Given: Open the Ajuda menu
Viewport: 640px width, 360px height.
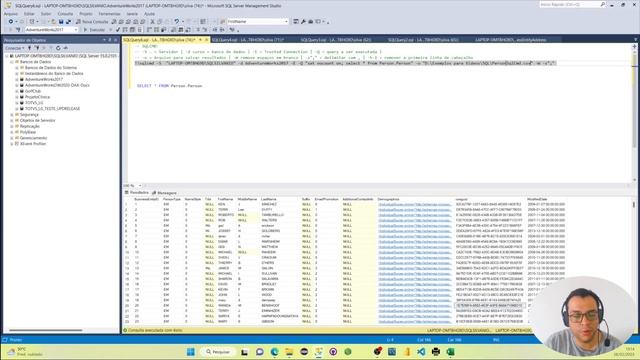Looking at the screenshot, I should coord(149,14).
